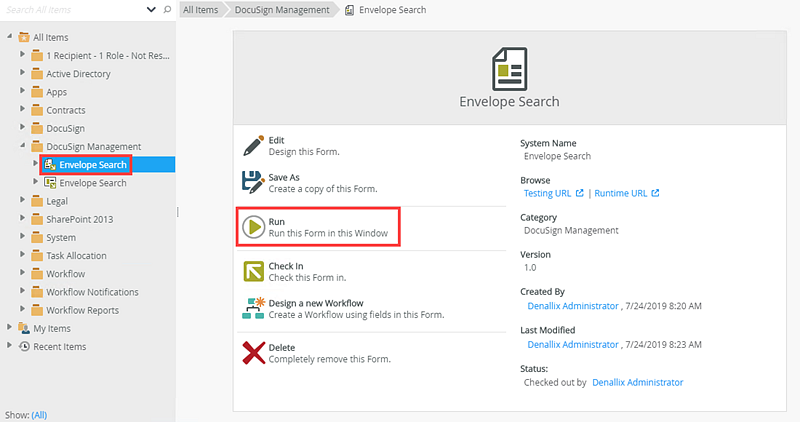
Task: Click the Check In action text
Action: click(307, 272)
